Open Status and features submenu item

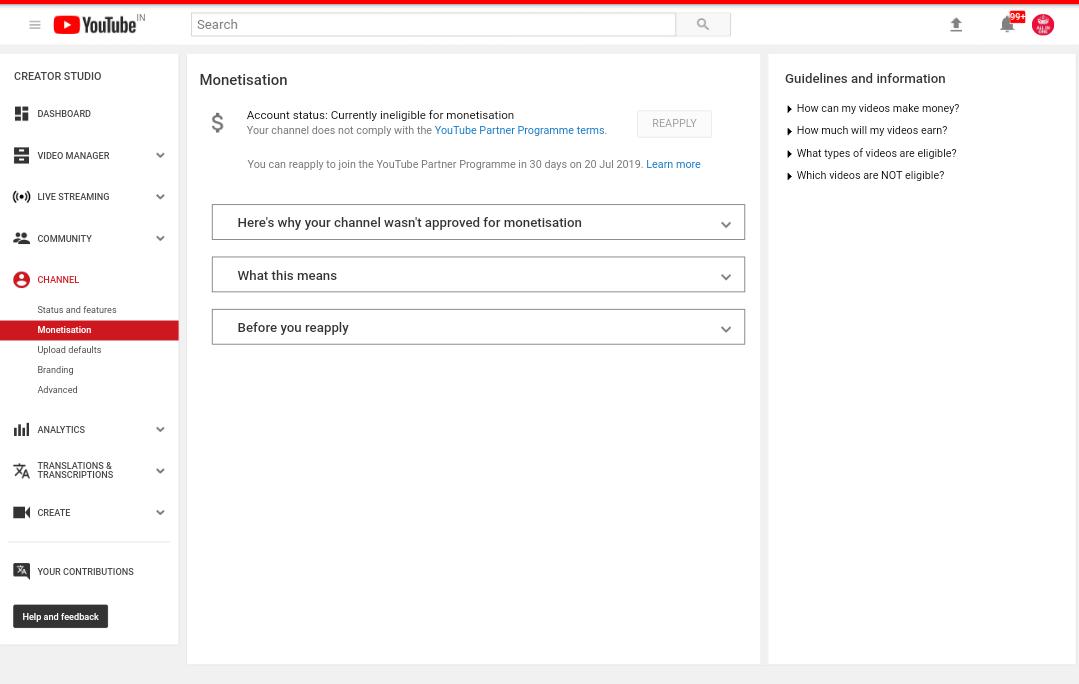(x=77, y=310)
